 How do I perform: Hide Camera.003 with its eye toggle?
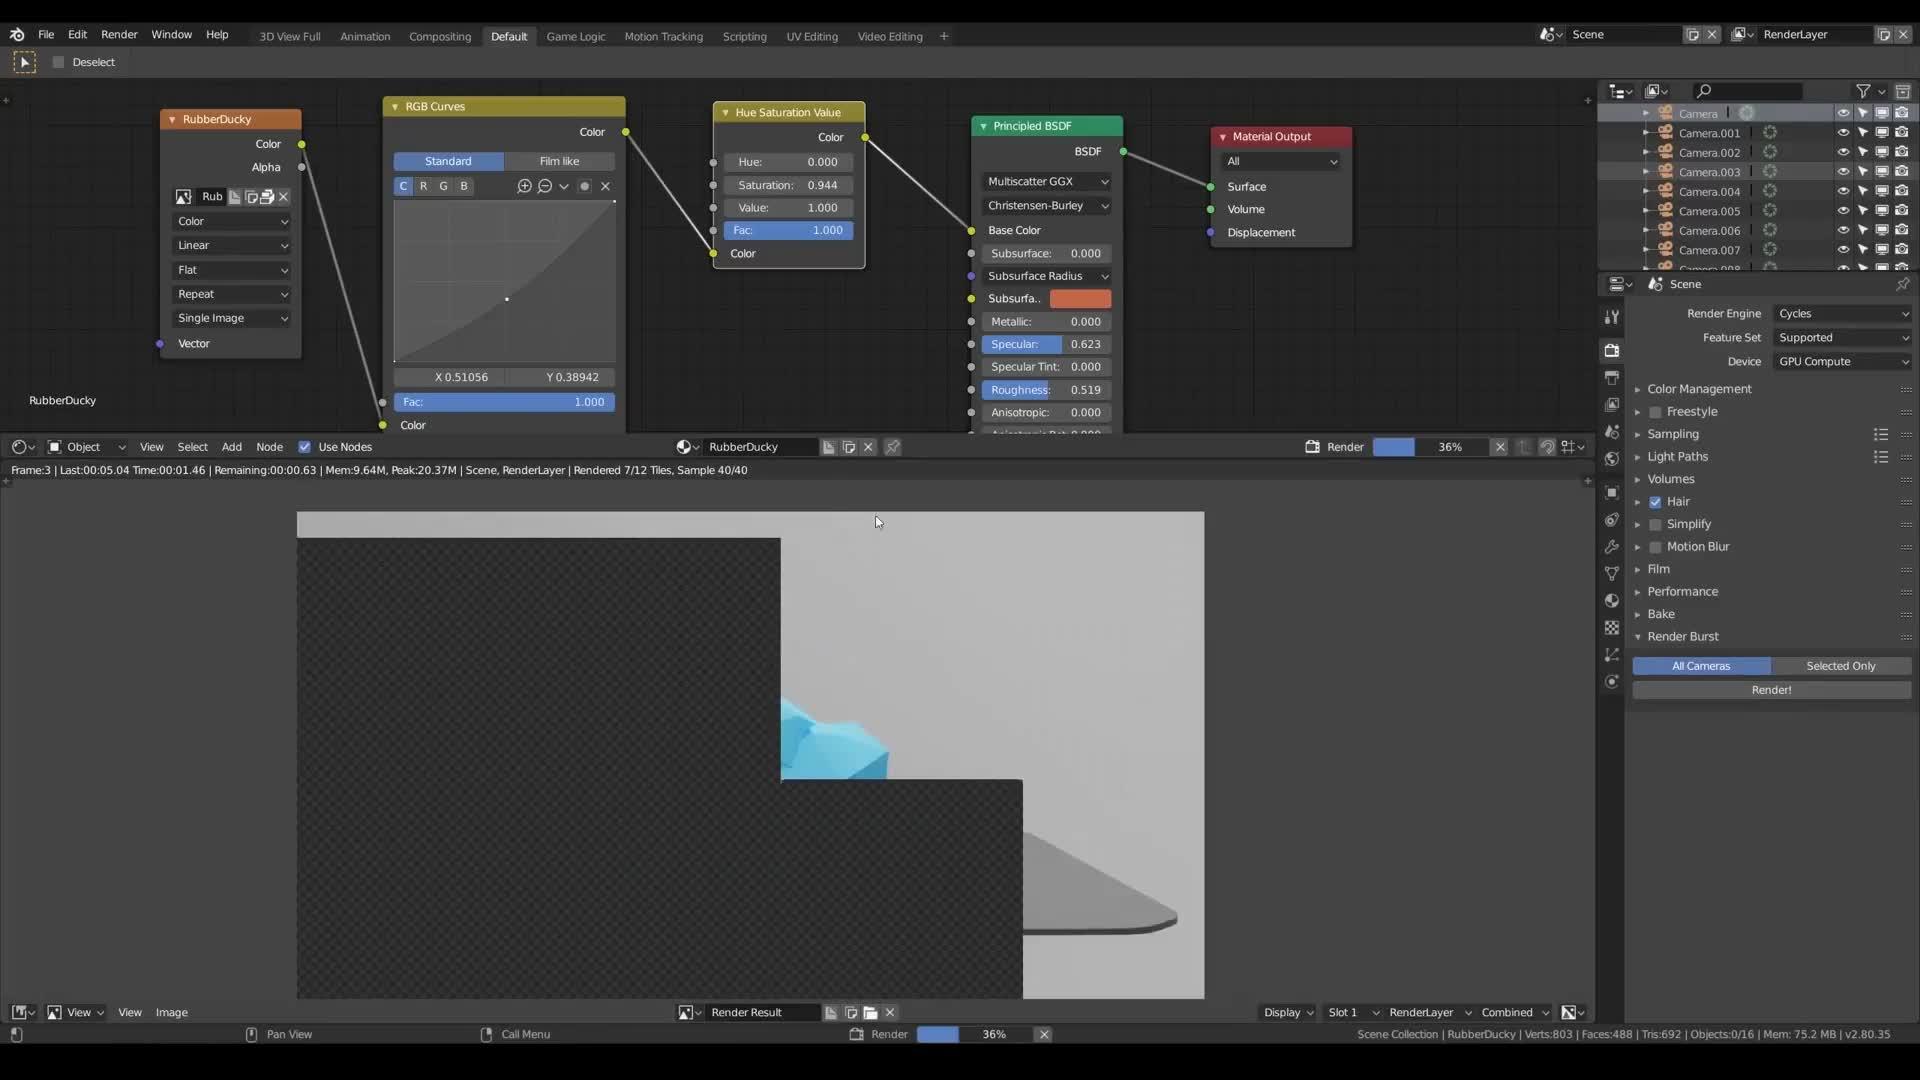(x=1843, y=171)
